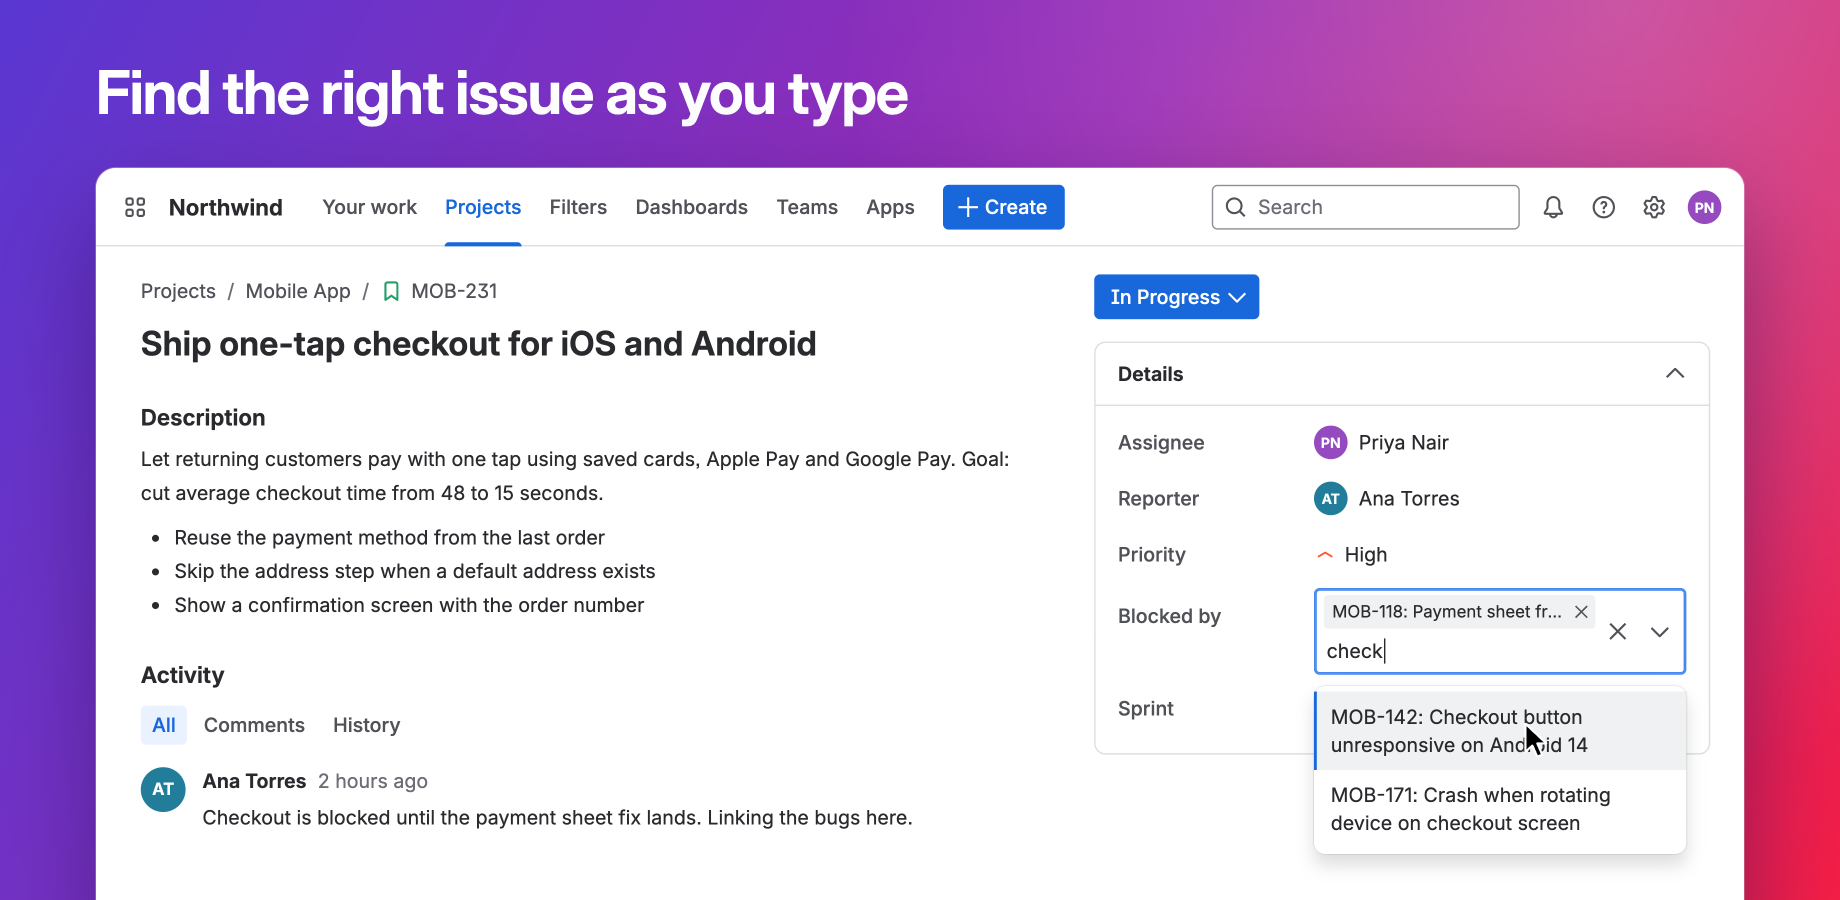1840x900 pixels.
Task: Go to the Projects breadcrumb link
Action: tap(178, 291)
